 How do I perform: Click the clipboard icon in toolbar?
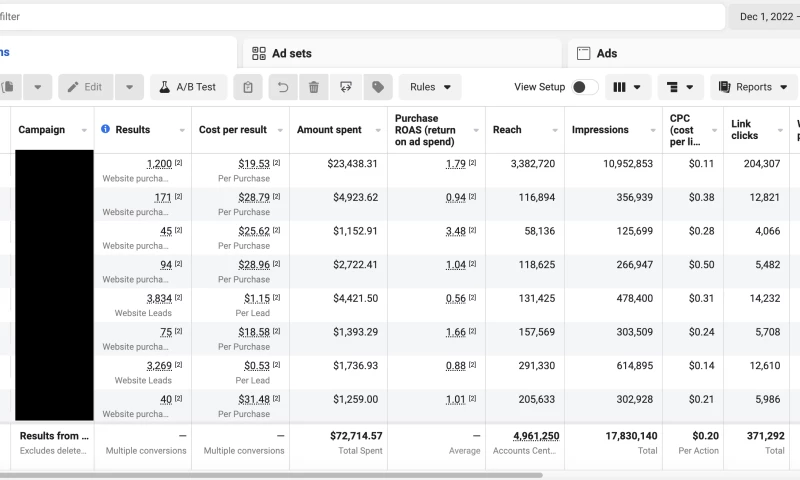coord(248,87)
